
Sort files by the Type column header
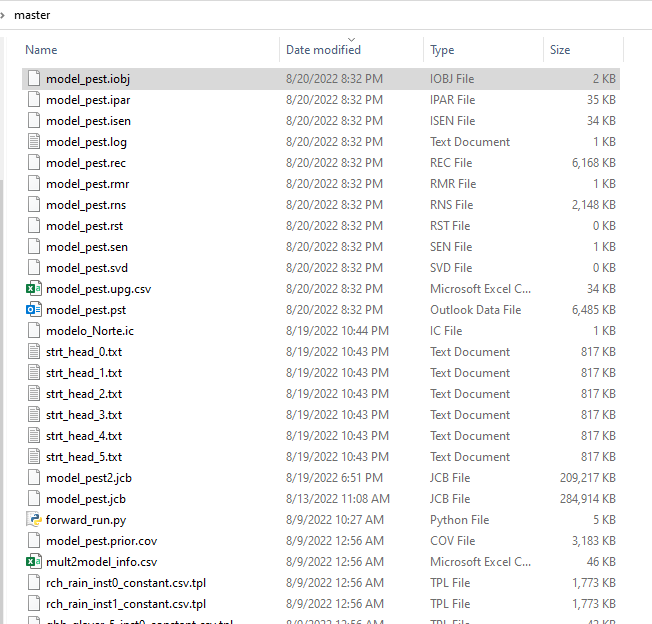pyautogui.click(x=442, y=50)
